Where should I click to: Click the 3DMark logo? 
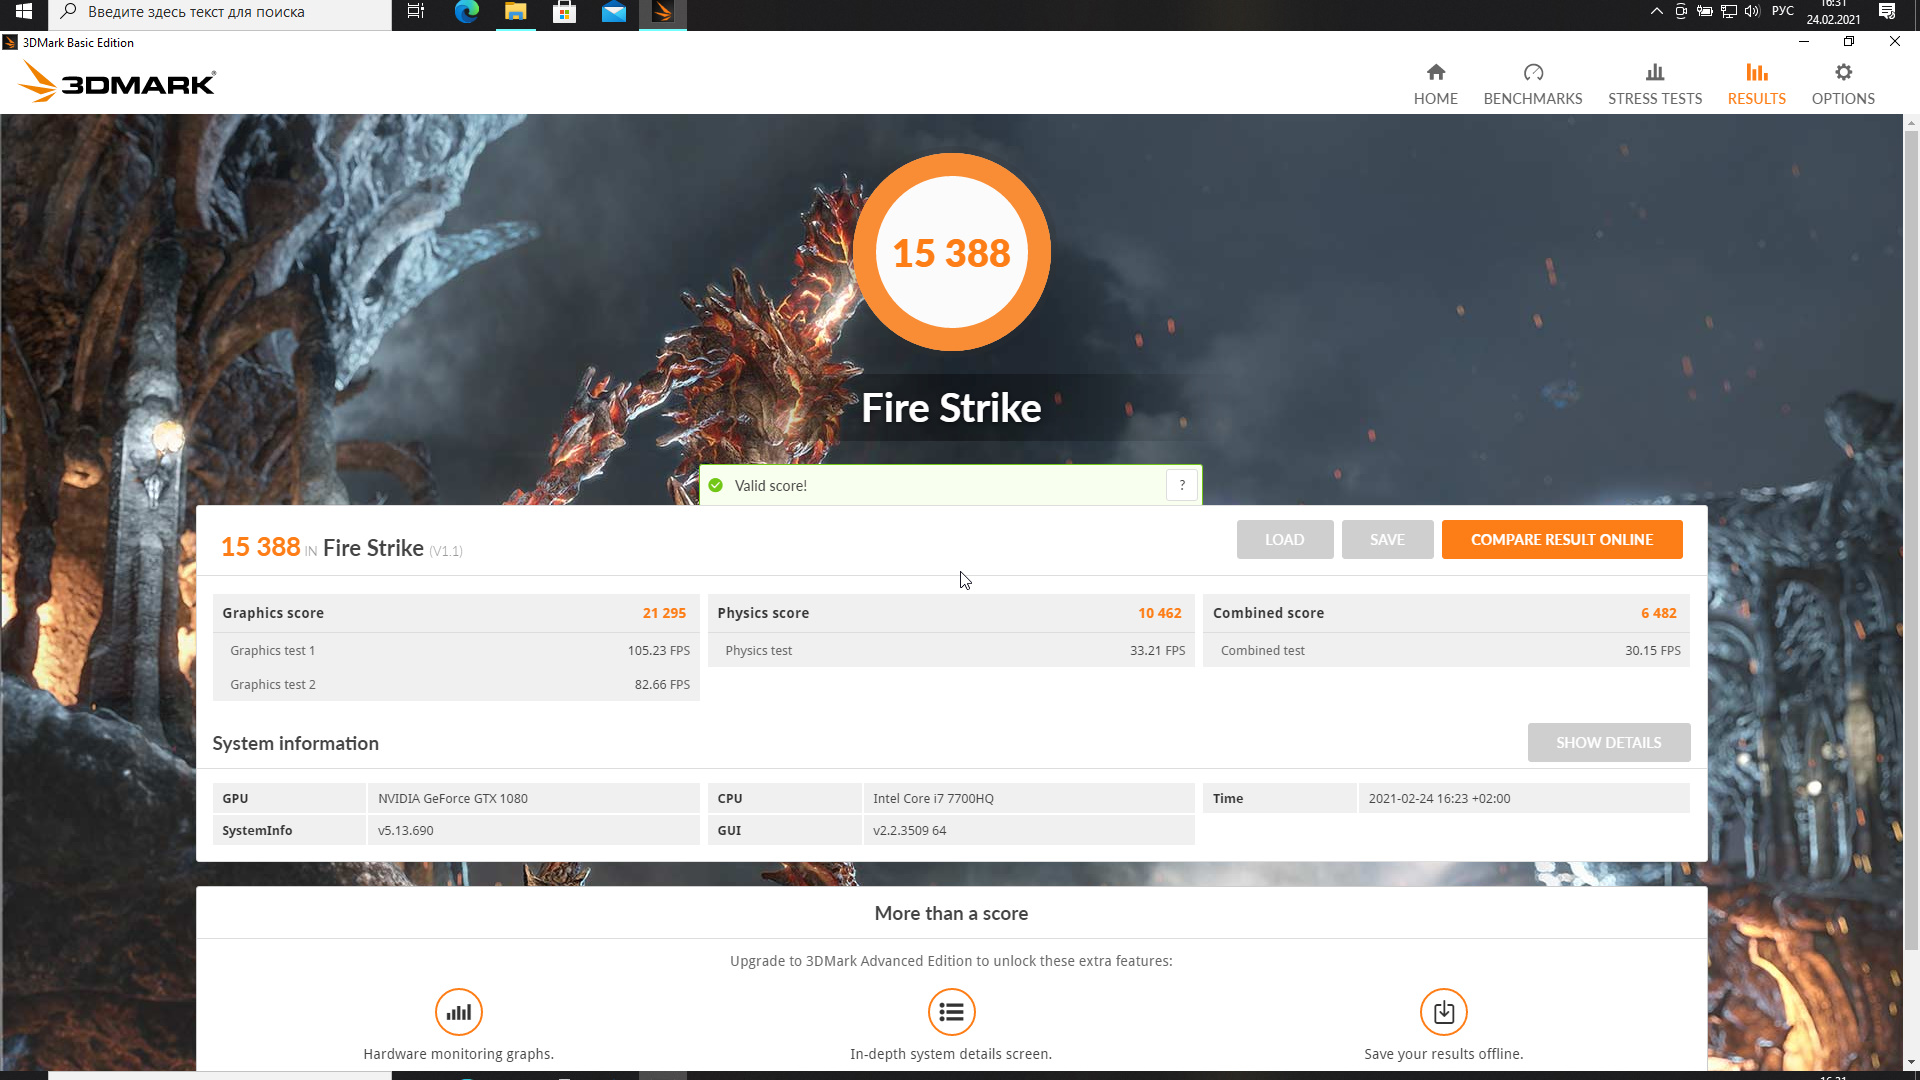coord(117,82)
